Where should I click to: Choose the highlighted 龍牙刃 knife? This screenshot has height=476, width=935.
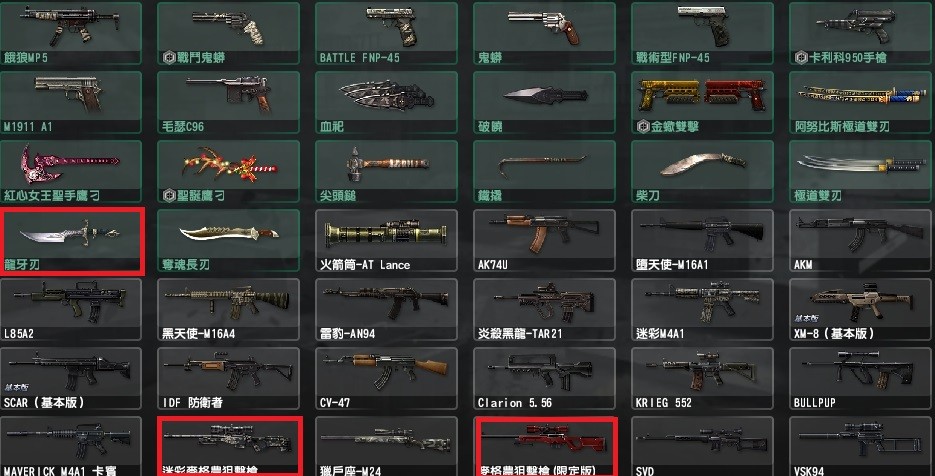click(72, 241)
